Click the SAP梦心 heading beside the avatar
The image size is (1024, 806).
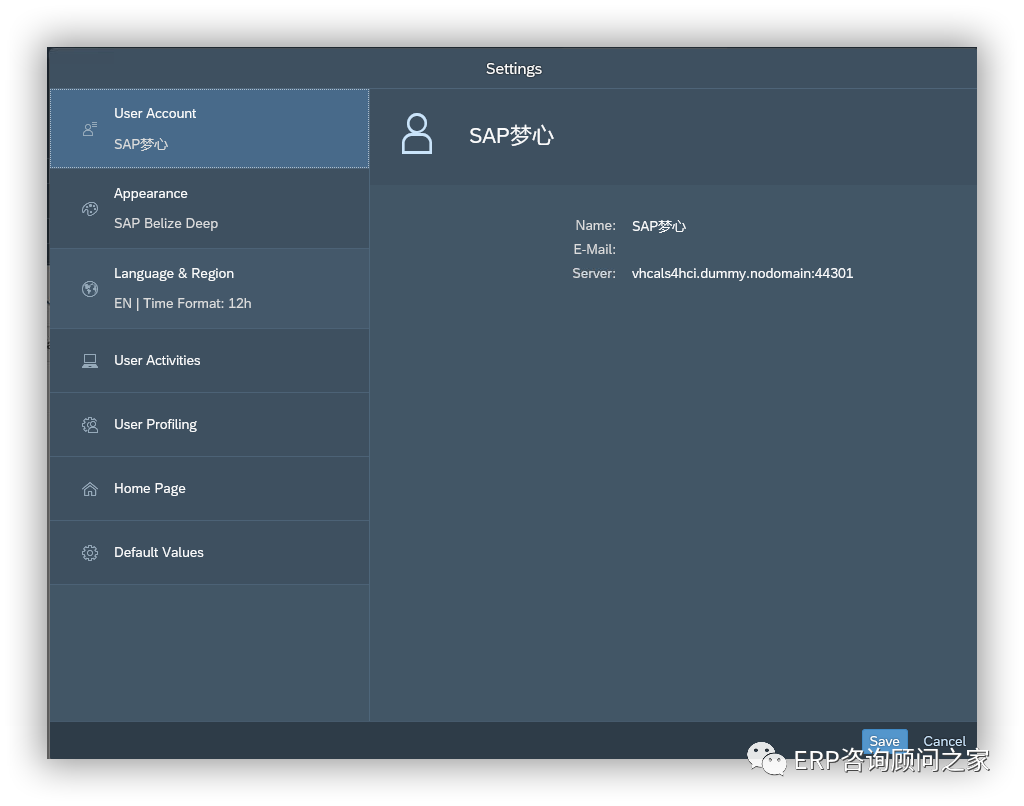511,135
